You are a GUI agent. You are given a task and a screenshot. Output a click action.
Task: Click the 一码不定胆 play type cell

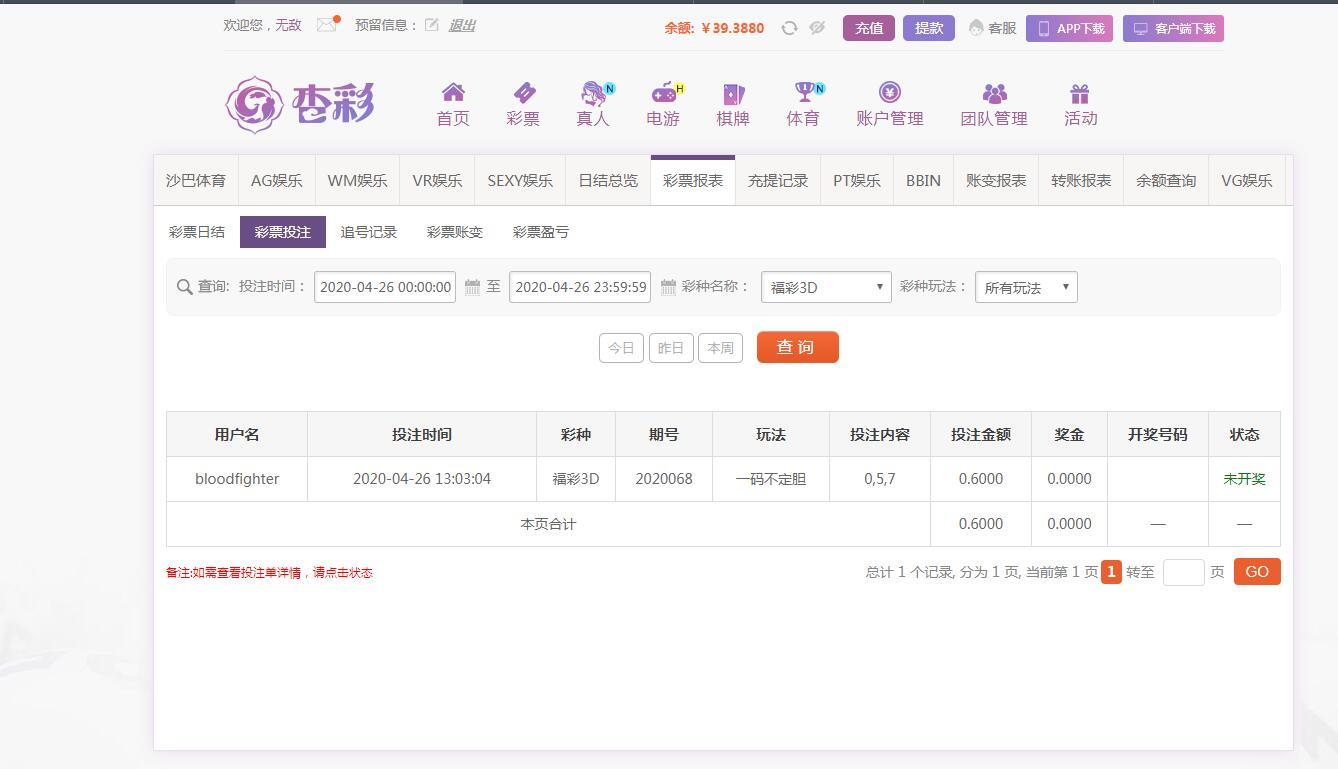[x=771, y=479]
